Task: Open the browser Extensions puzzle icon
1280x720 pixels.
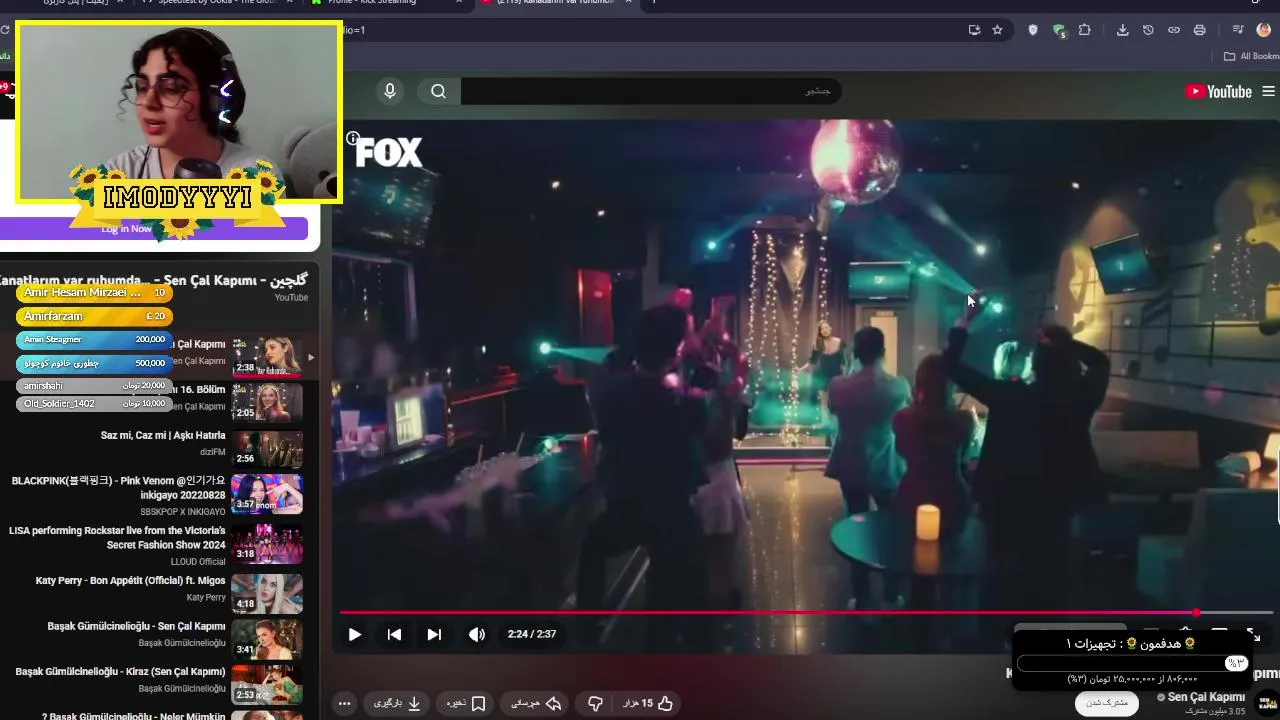Action: pos(1085,30)
